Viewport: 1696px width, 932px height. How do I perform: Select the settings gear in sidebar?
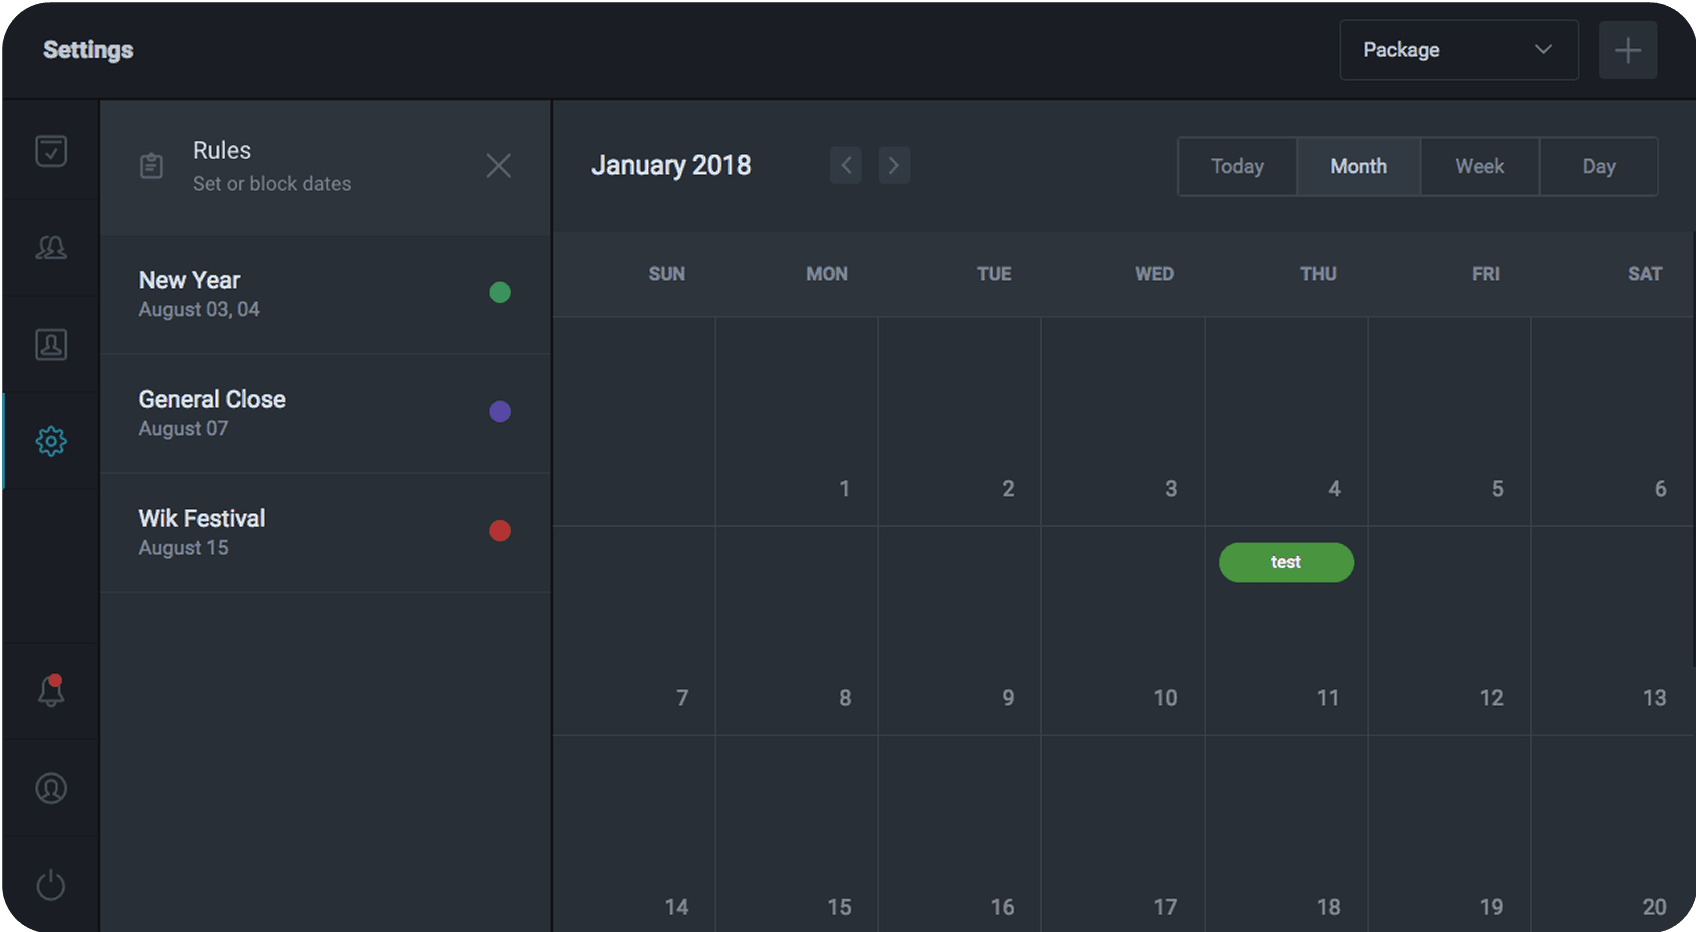[51, 441]
